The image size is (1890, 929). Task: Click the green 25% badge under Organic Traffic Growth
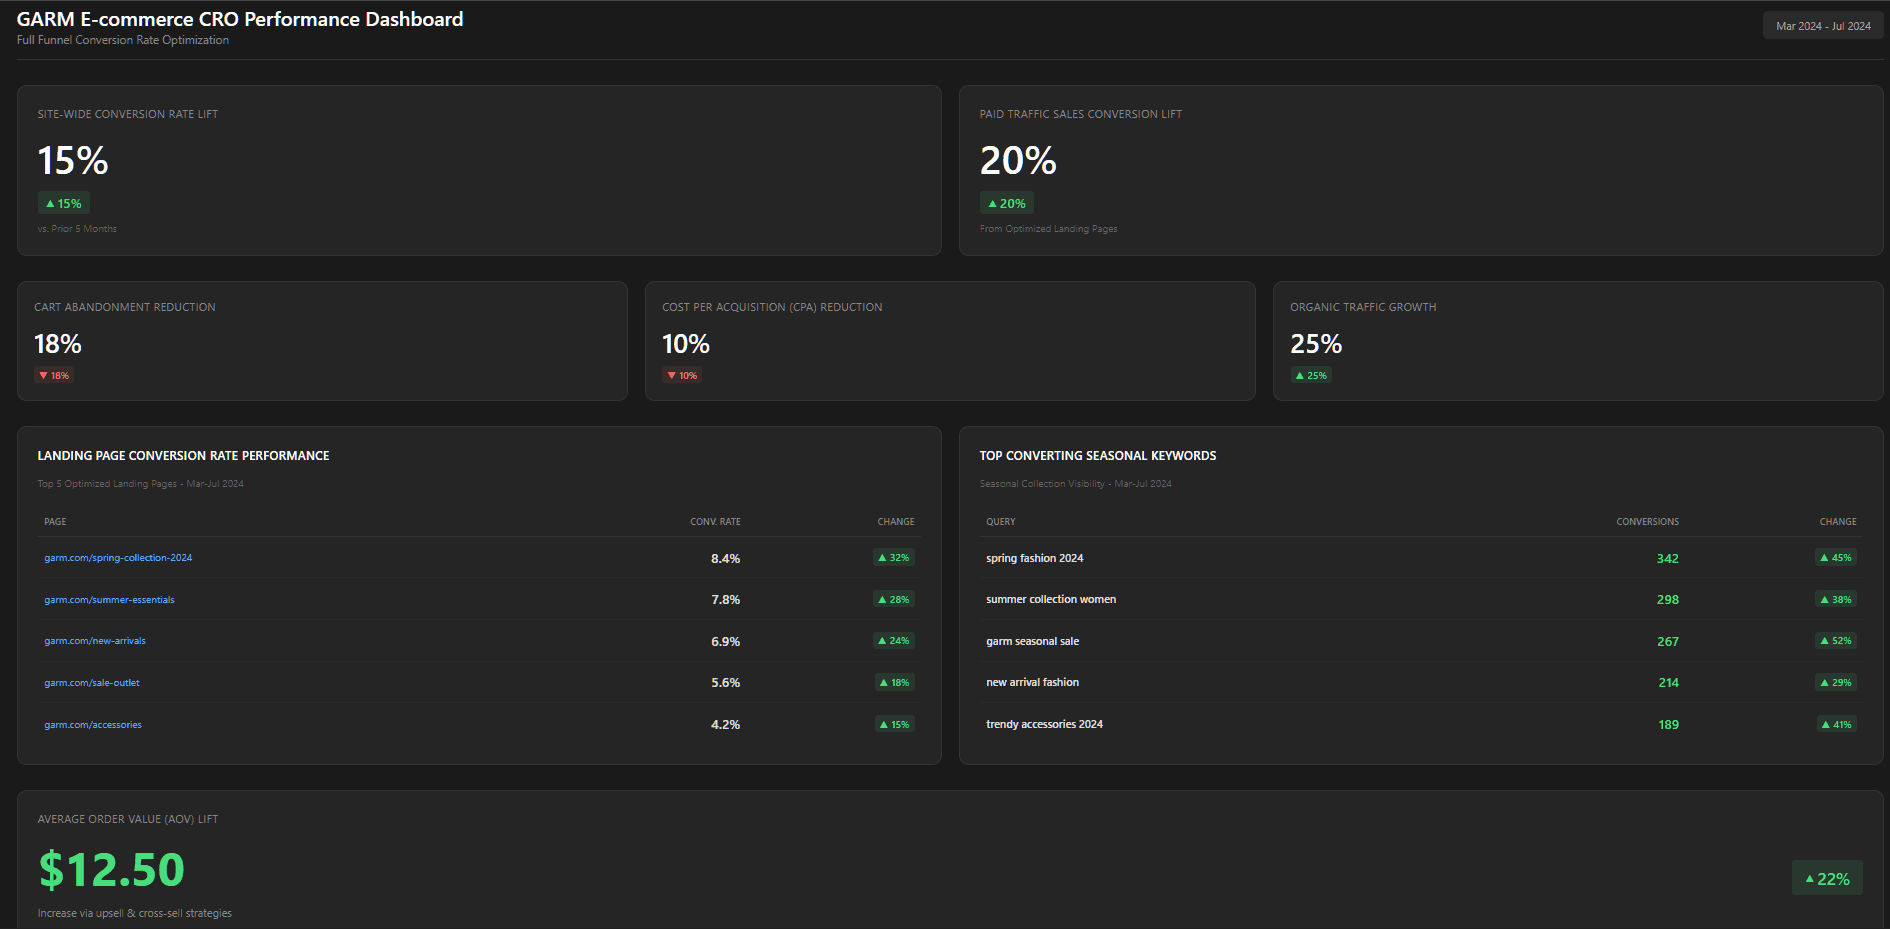tap(1311, 376)
